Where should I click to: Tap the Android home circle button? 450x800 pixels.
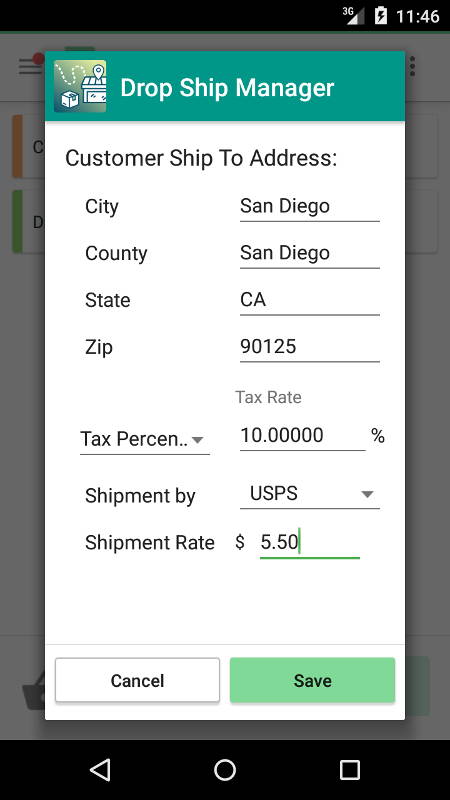pyautogui.click(x=225, y=769)
